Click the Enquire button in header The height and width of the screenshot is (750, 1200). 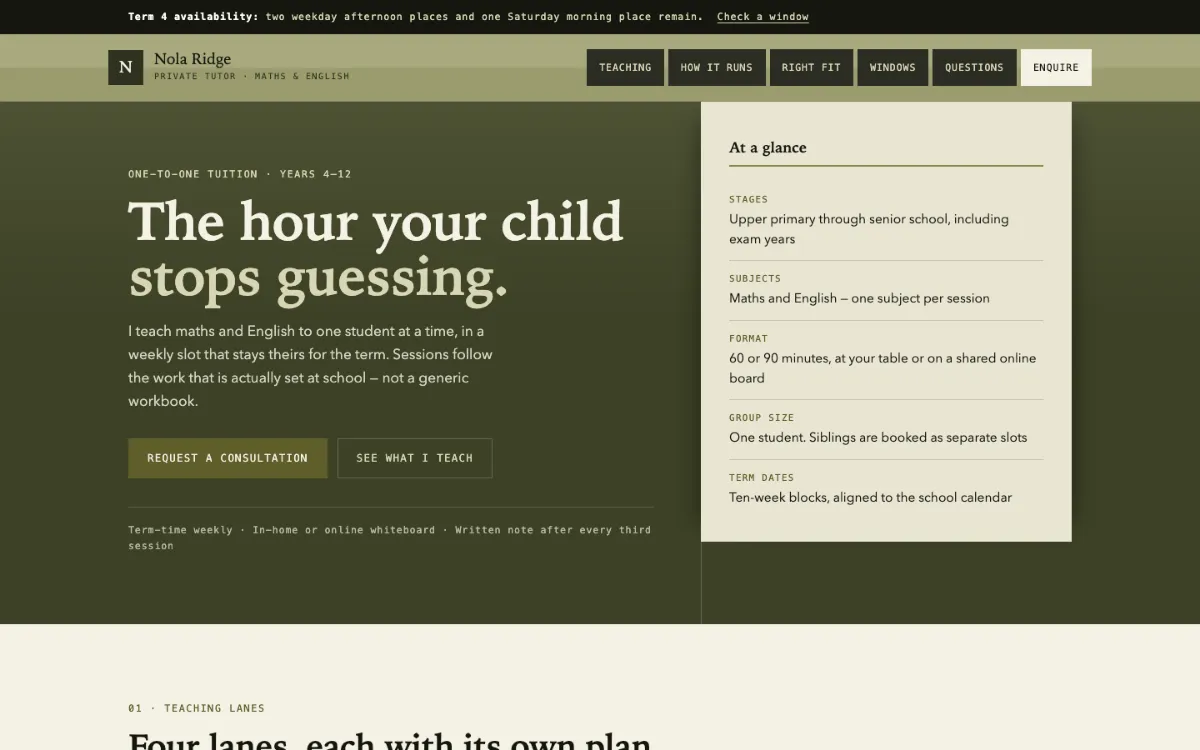pos(1056,68)
